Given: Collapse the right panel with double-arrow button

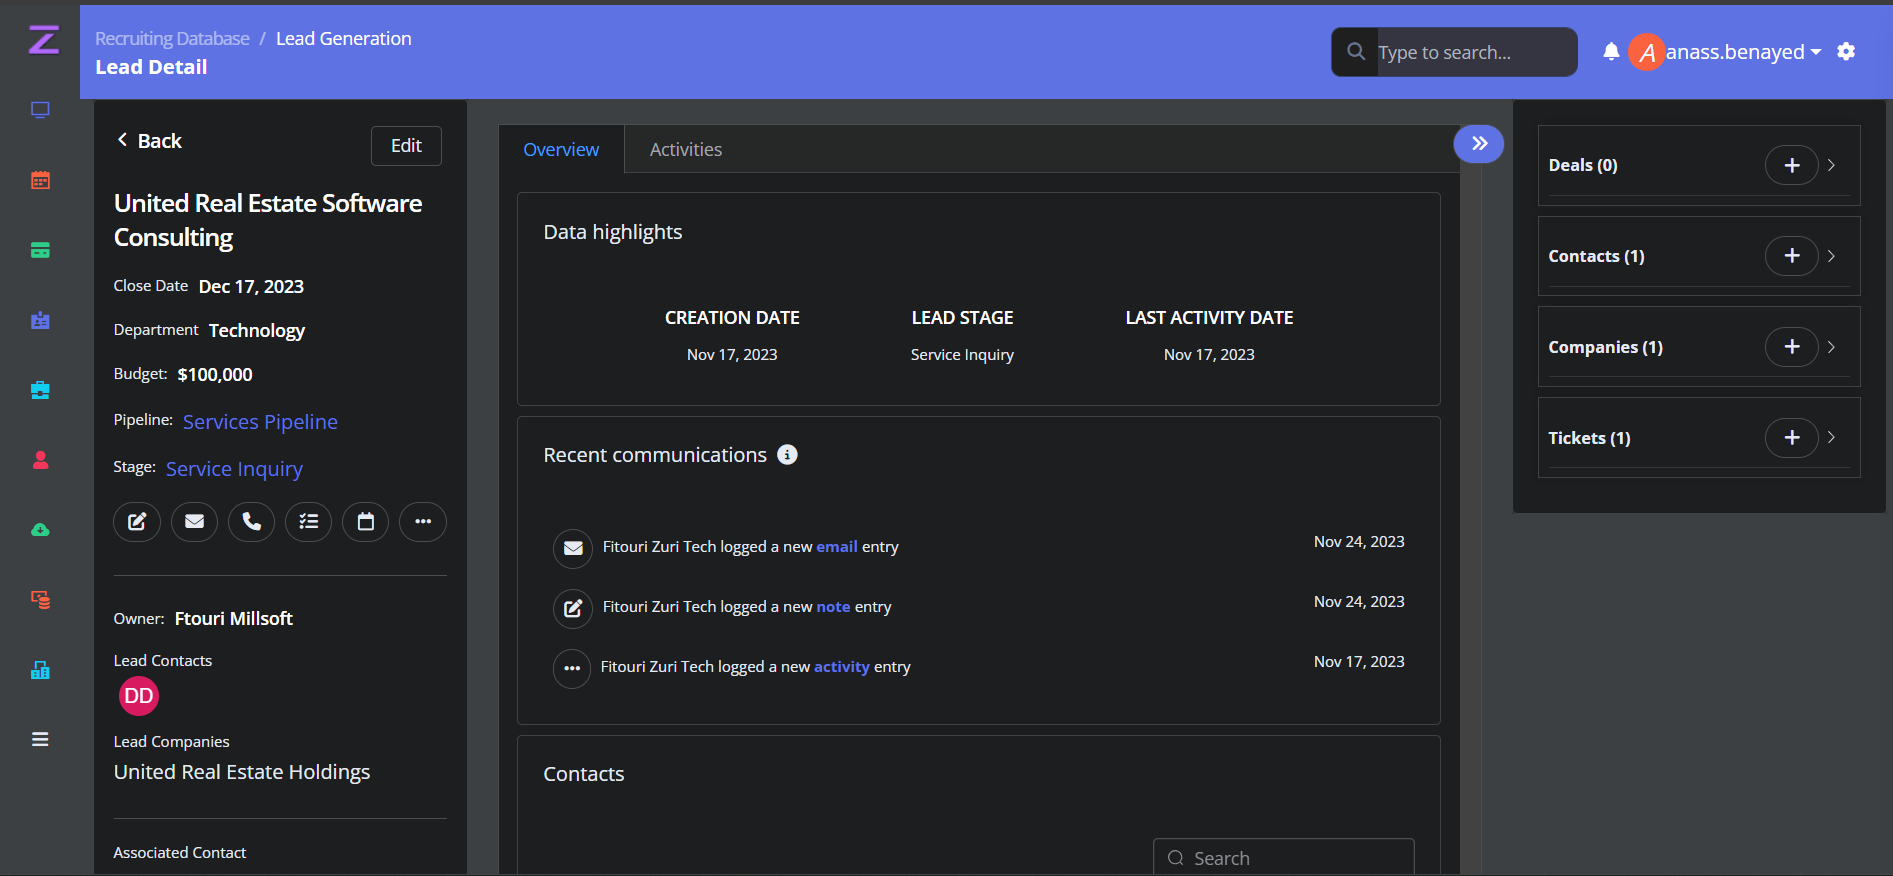Looking at the screenshot, I should click(1478, 144).
